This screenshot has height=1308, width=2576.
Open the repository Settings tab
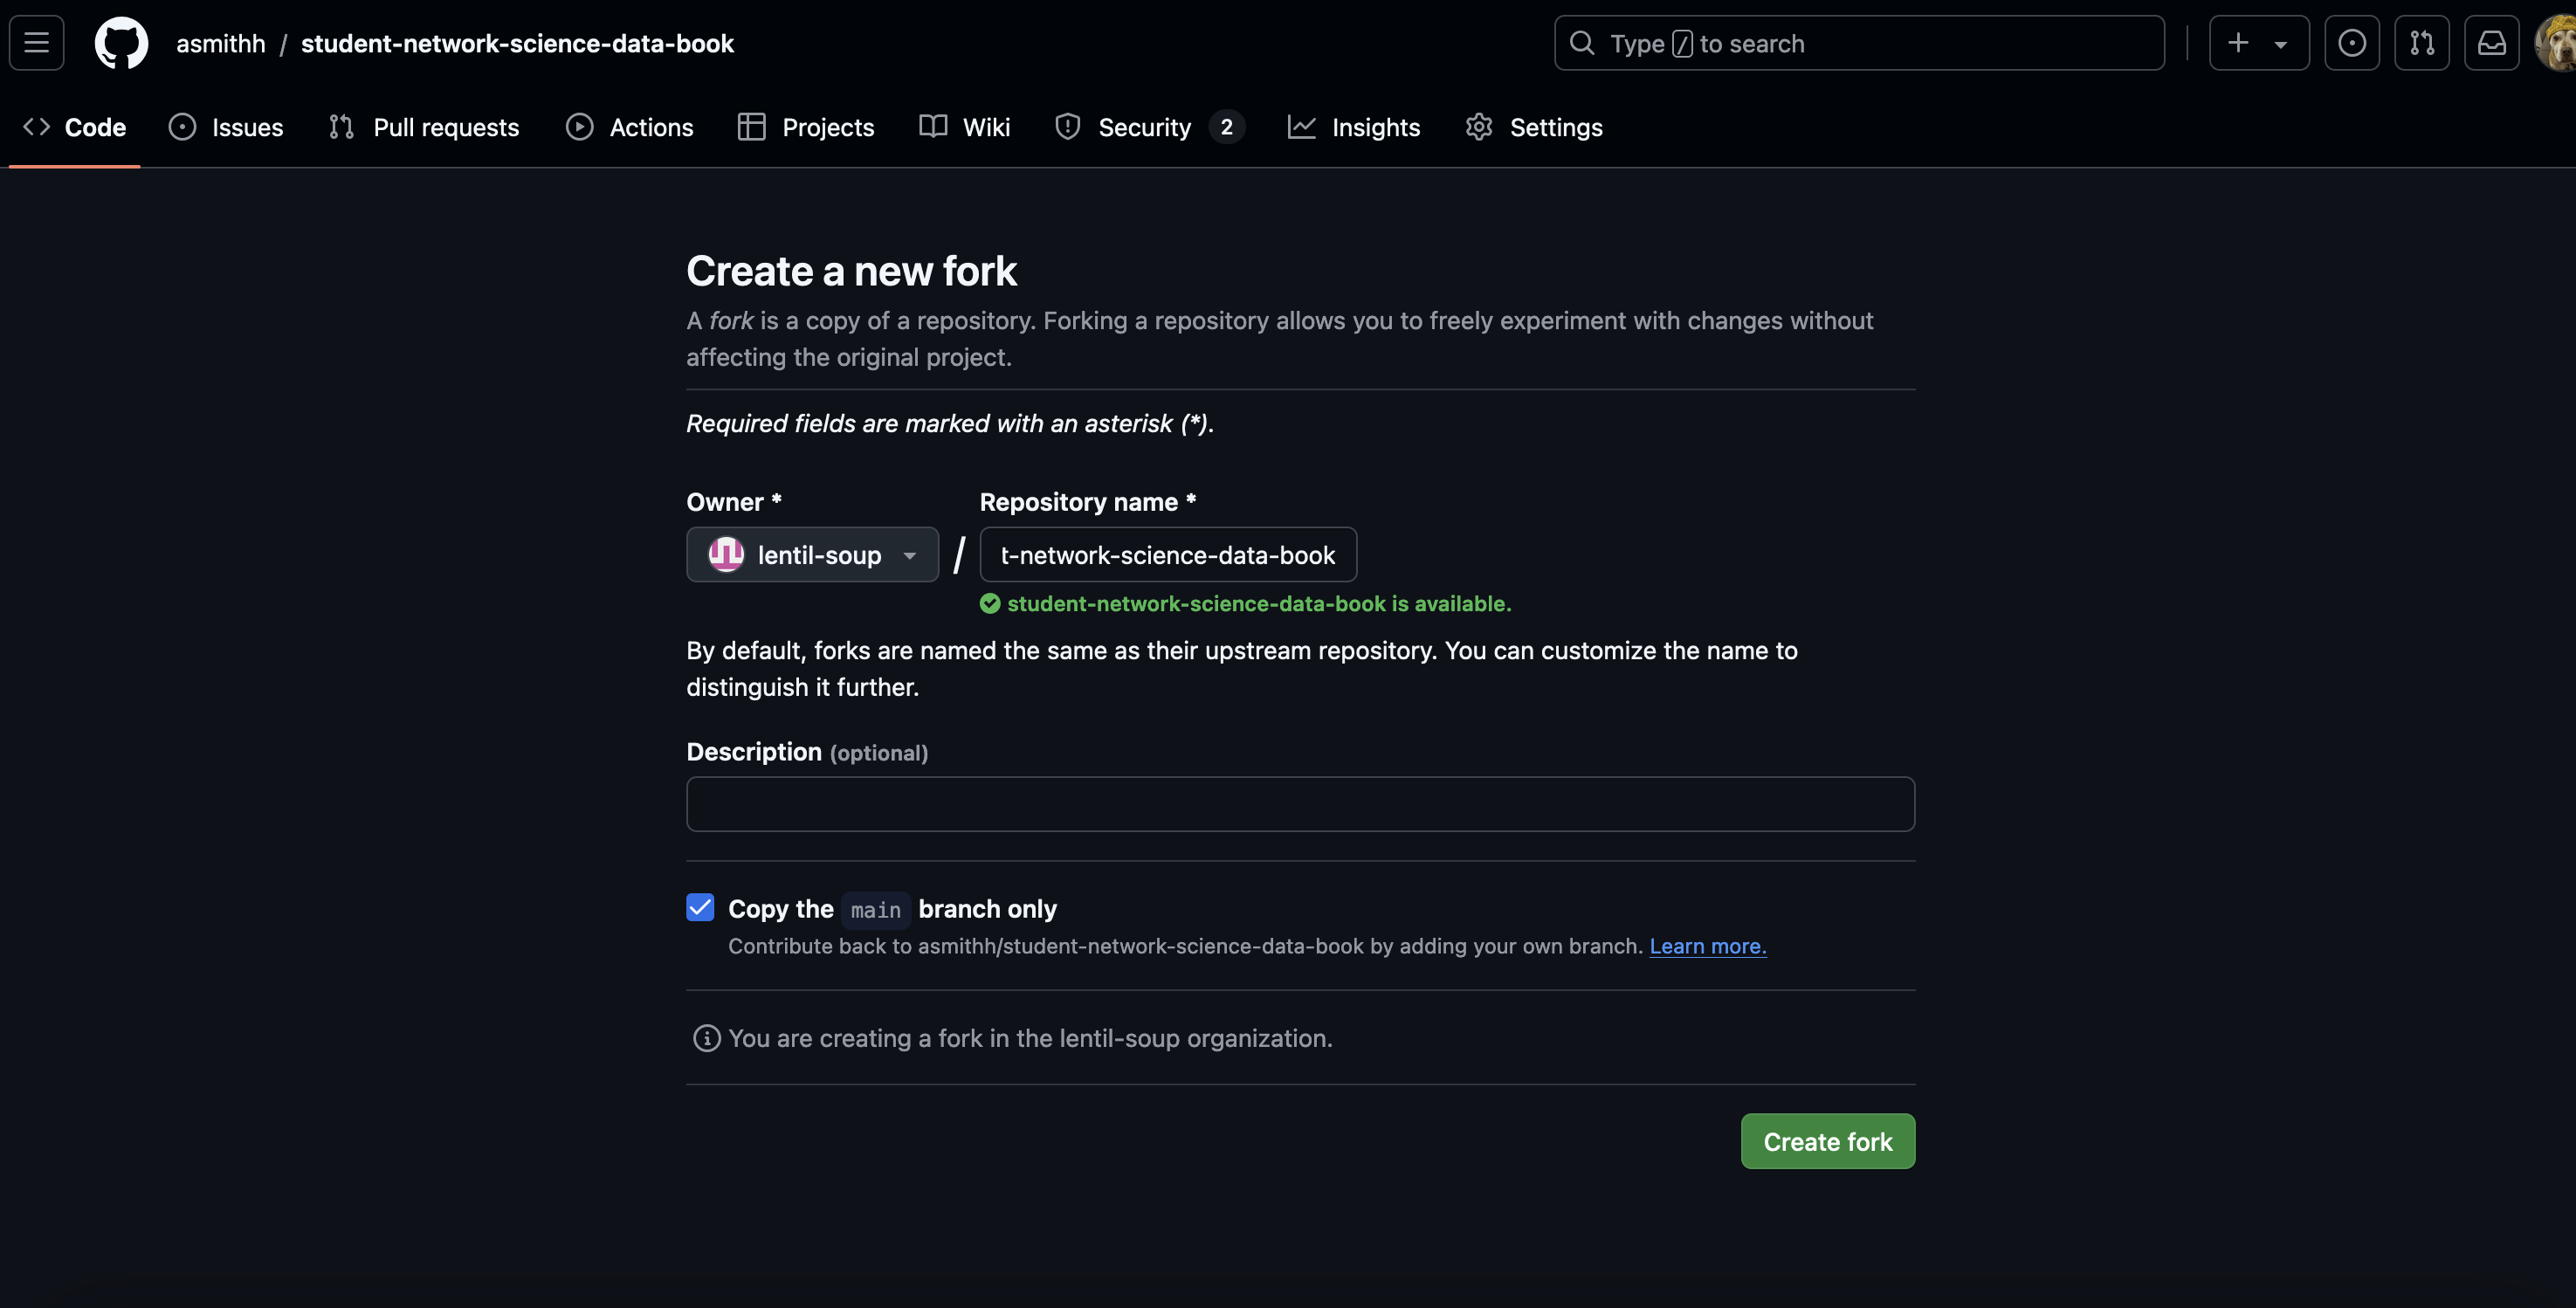pyautogui.click(x=1534, y=127)
